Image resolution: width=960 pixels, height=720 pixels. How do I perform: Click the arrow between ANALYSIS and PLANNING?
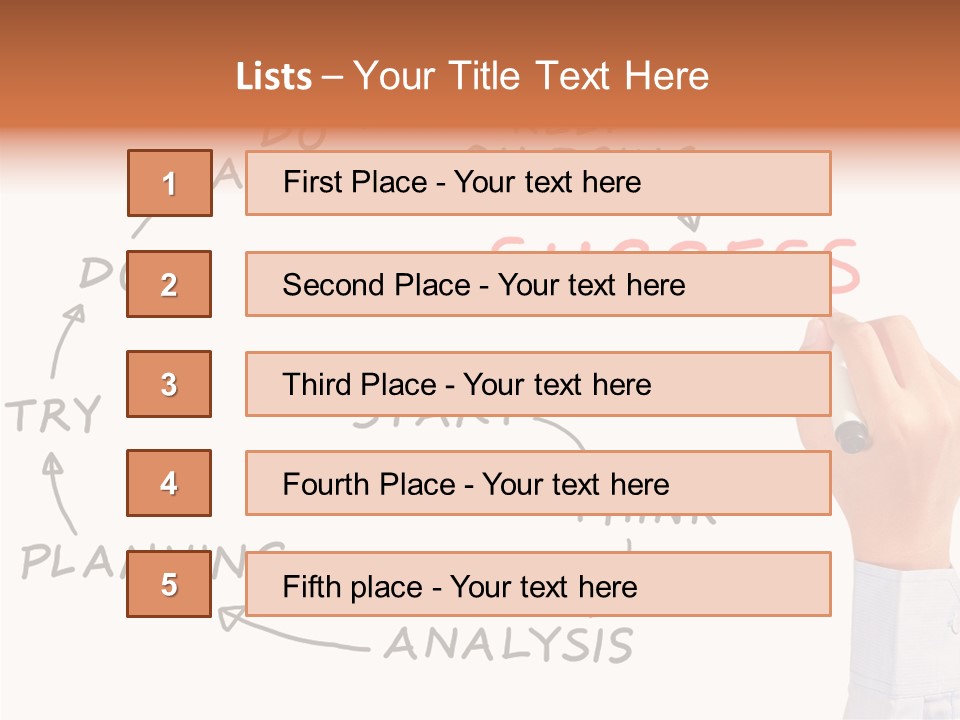[293, 628]
